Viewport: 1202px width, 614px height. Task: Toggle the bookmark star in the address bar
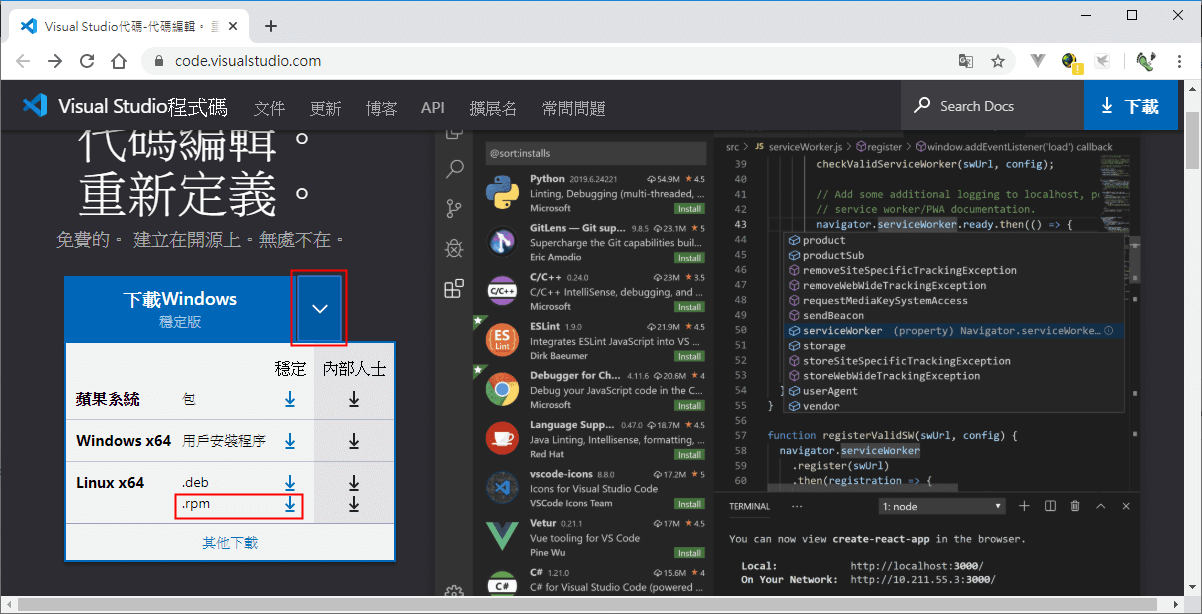(x=998, y=61)
